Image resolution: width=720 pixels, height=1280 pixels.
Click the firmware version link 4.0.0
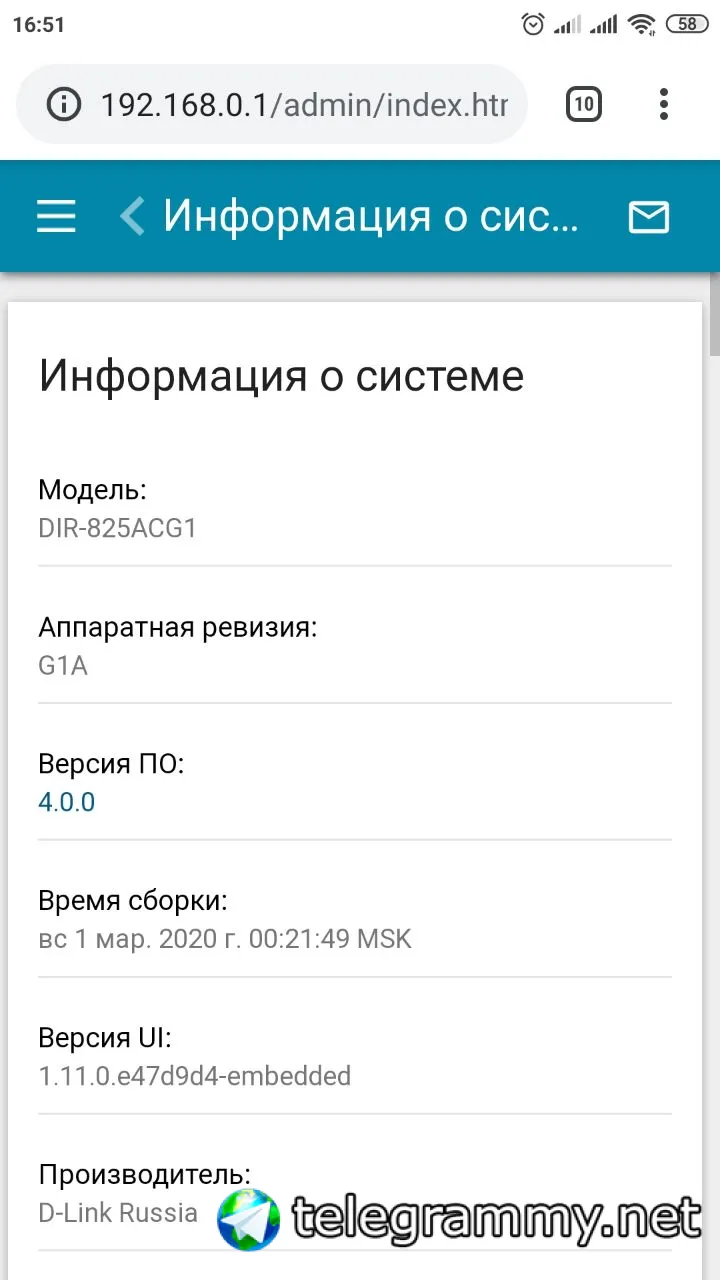[x=67, y=801]
